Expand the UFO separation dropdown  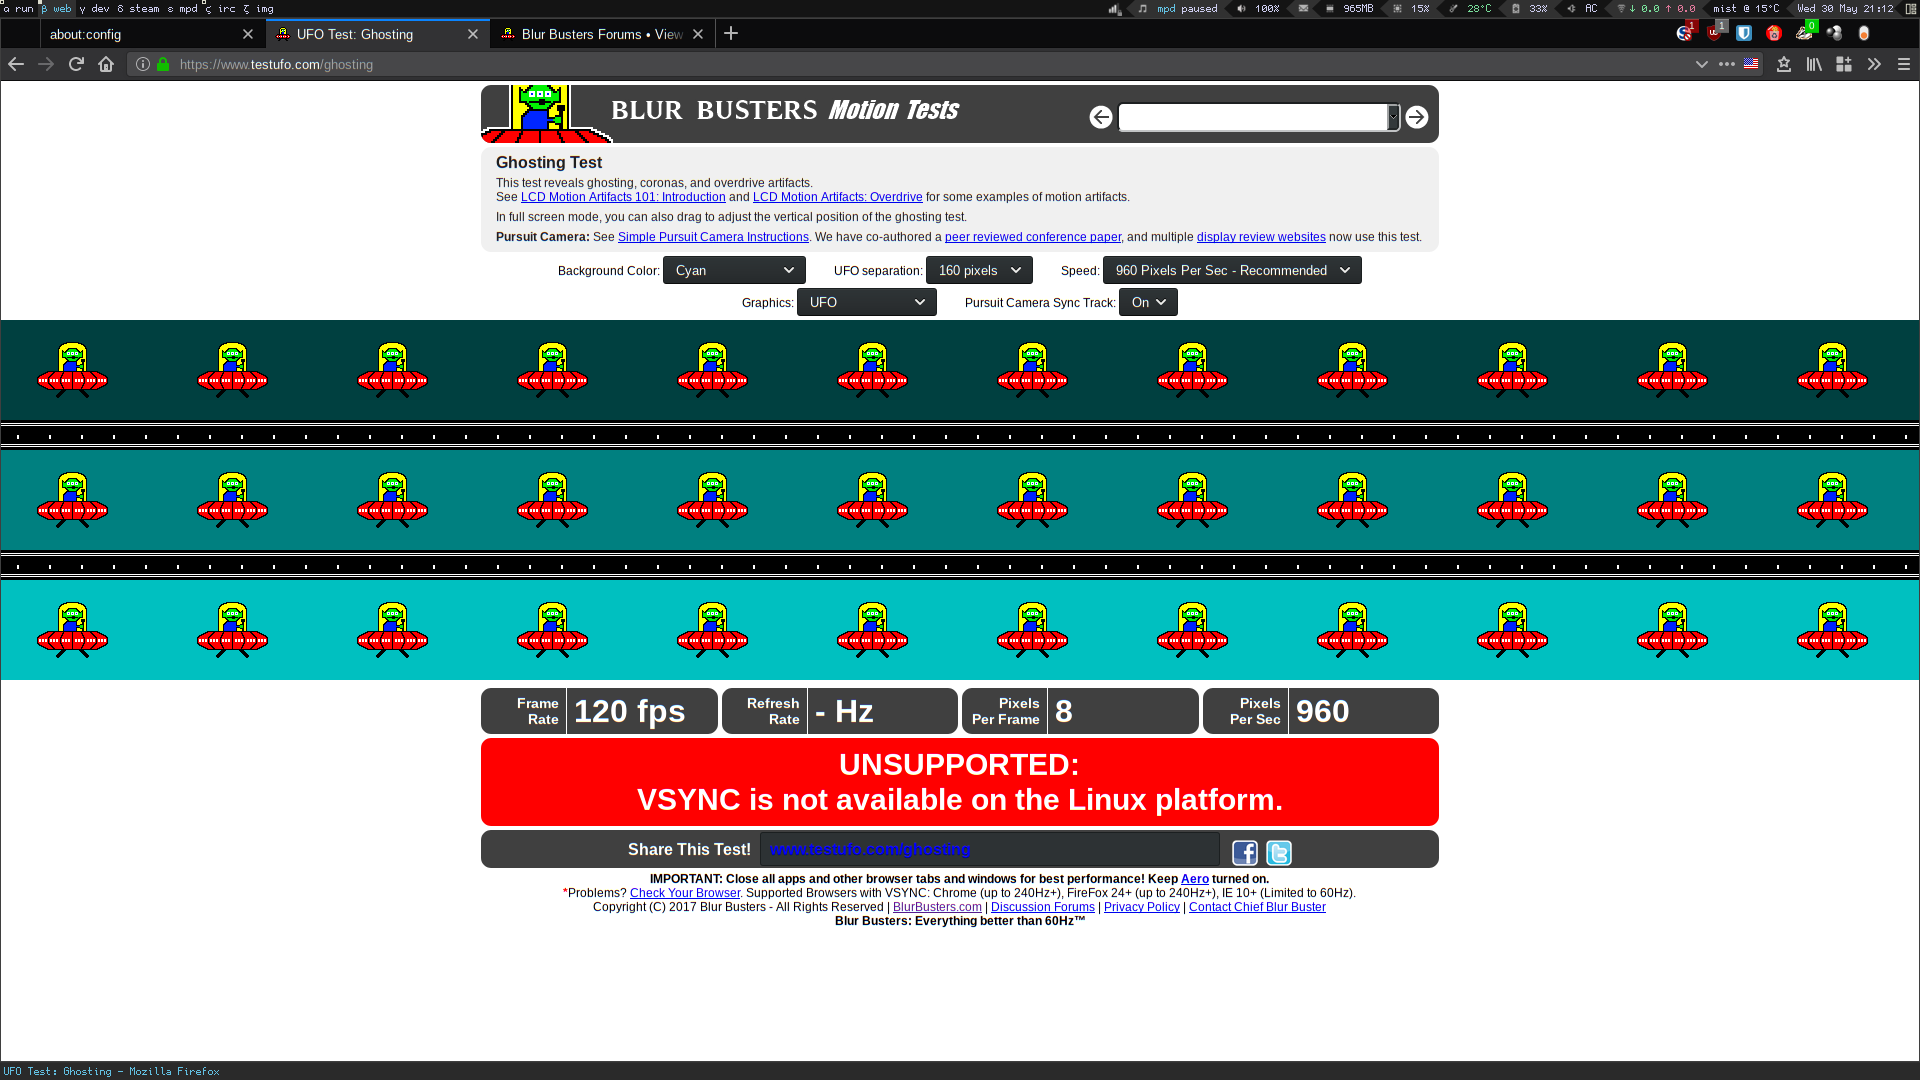pos(978,270)
